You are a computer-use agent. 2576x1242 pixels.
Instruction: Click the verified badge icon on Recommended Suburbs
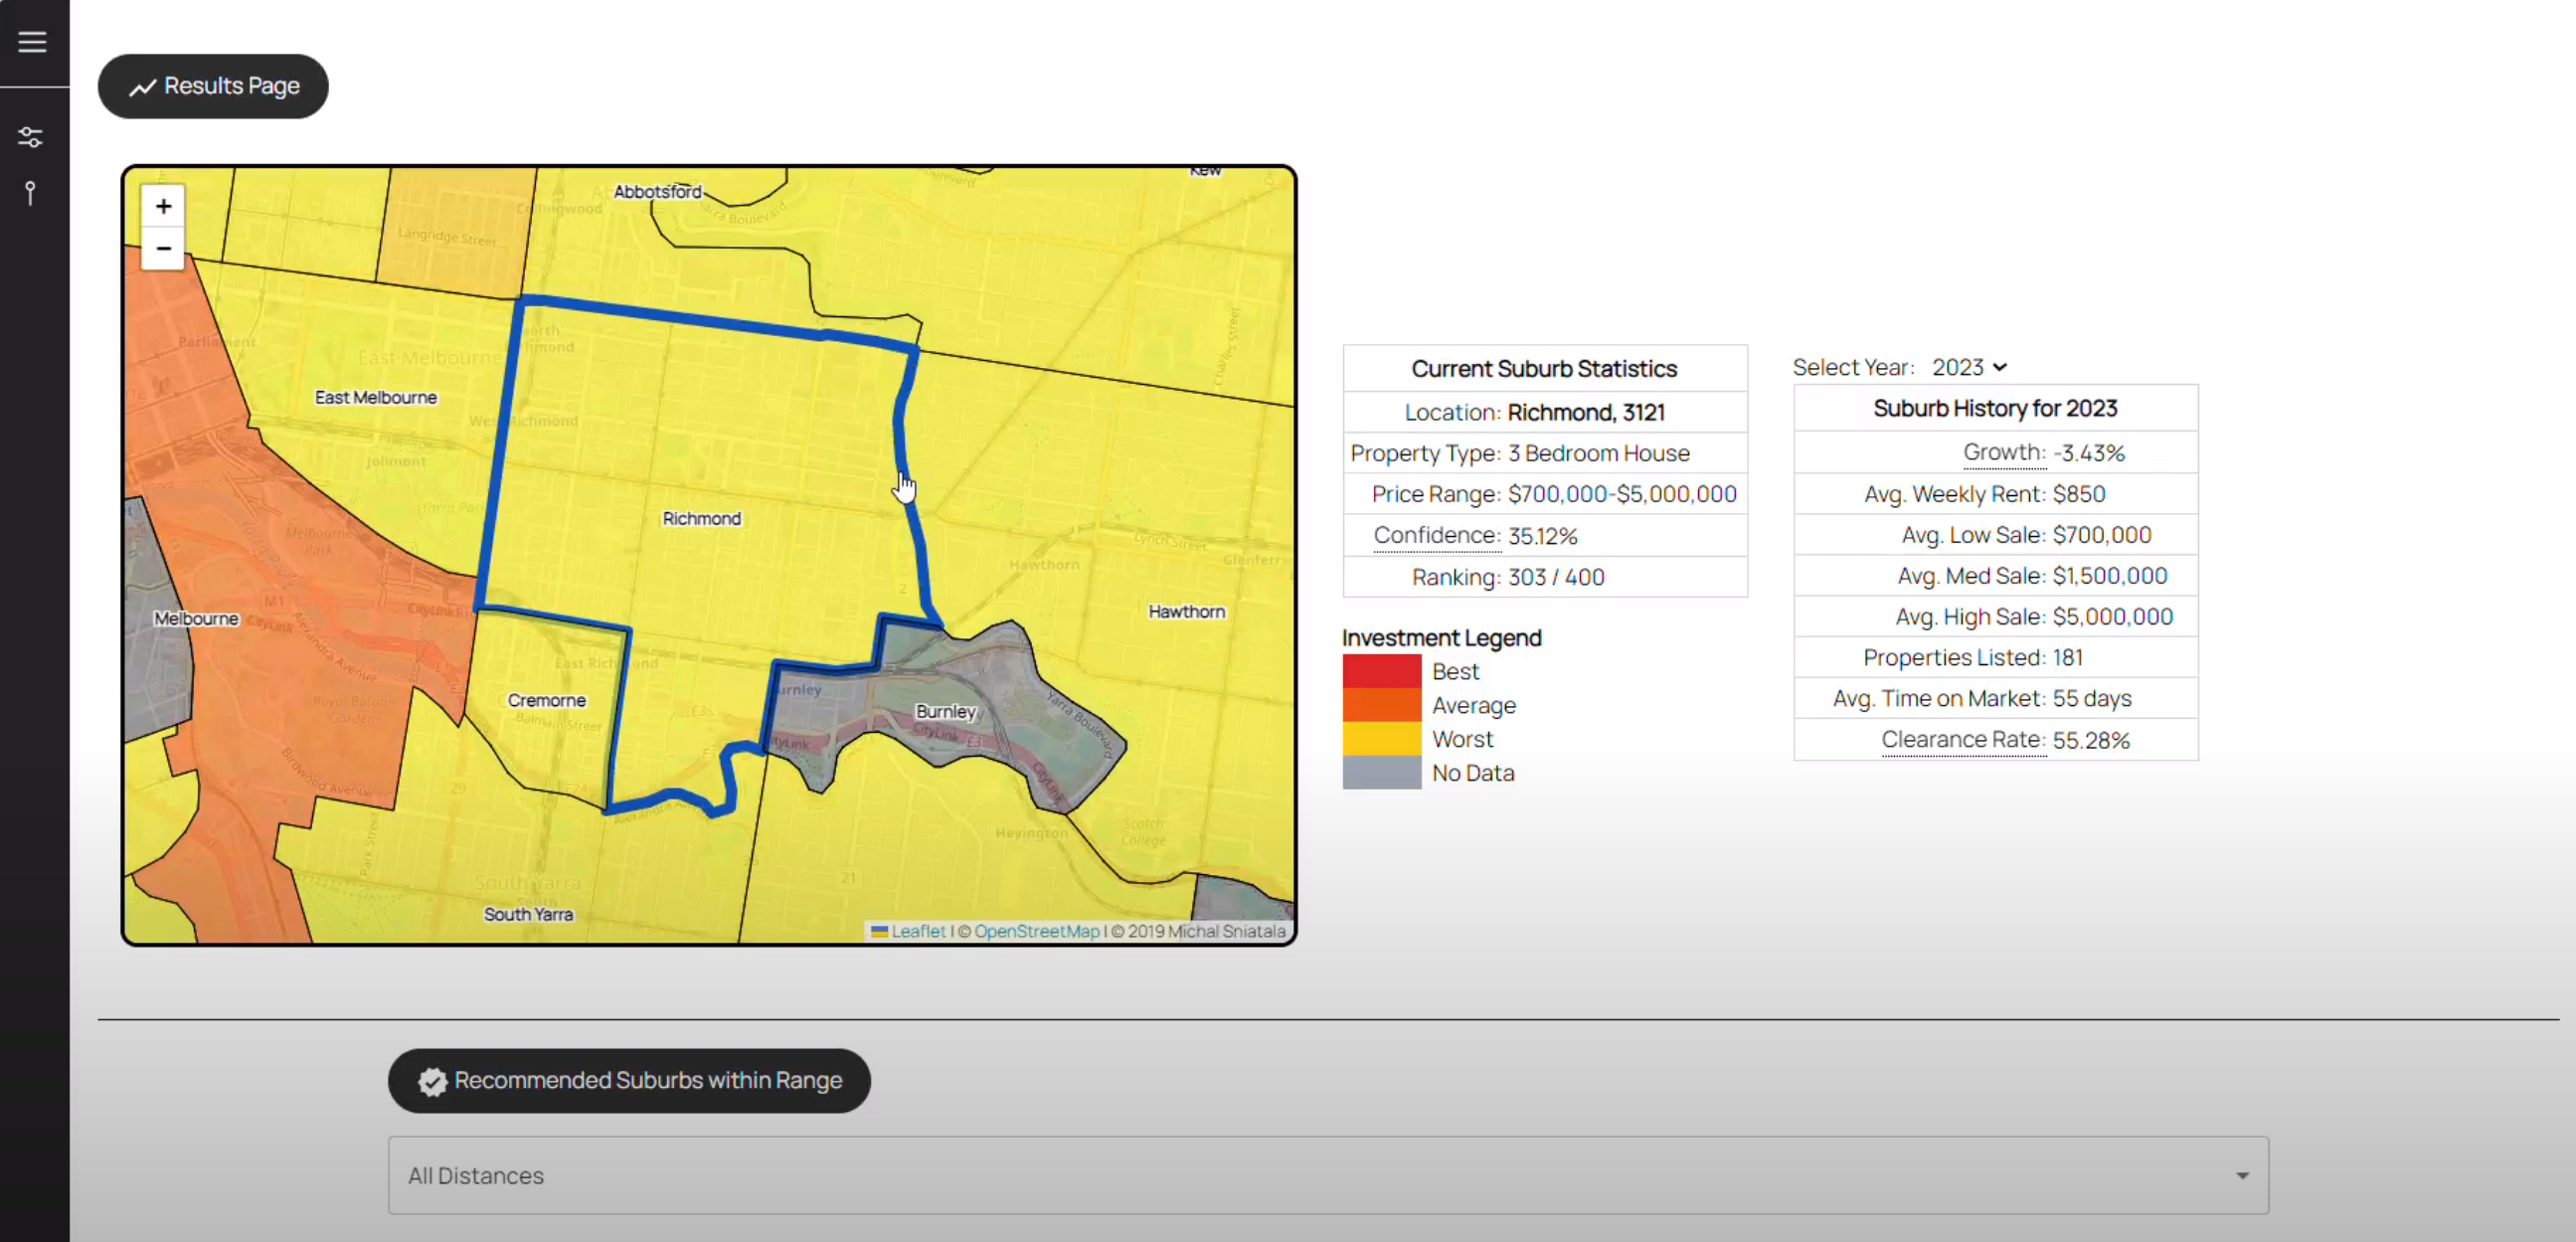pos(432,1081)
